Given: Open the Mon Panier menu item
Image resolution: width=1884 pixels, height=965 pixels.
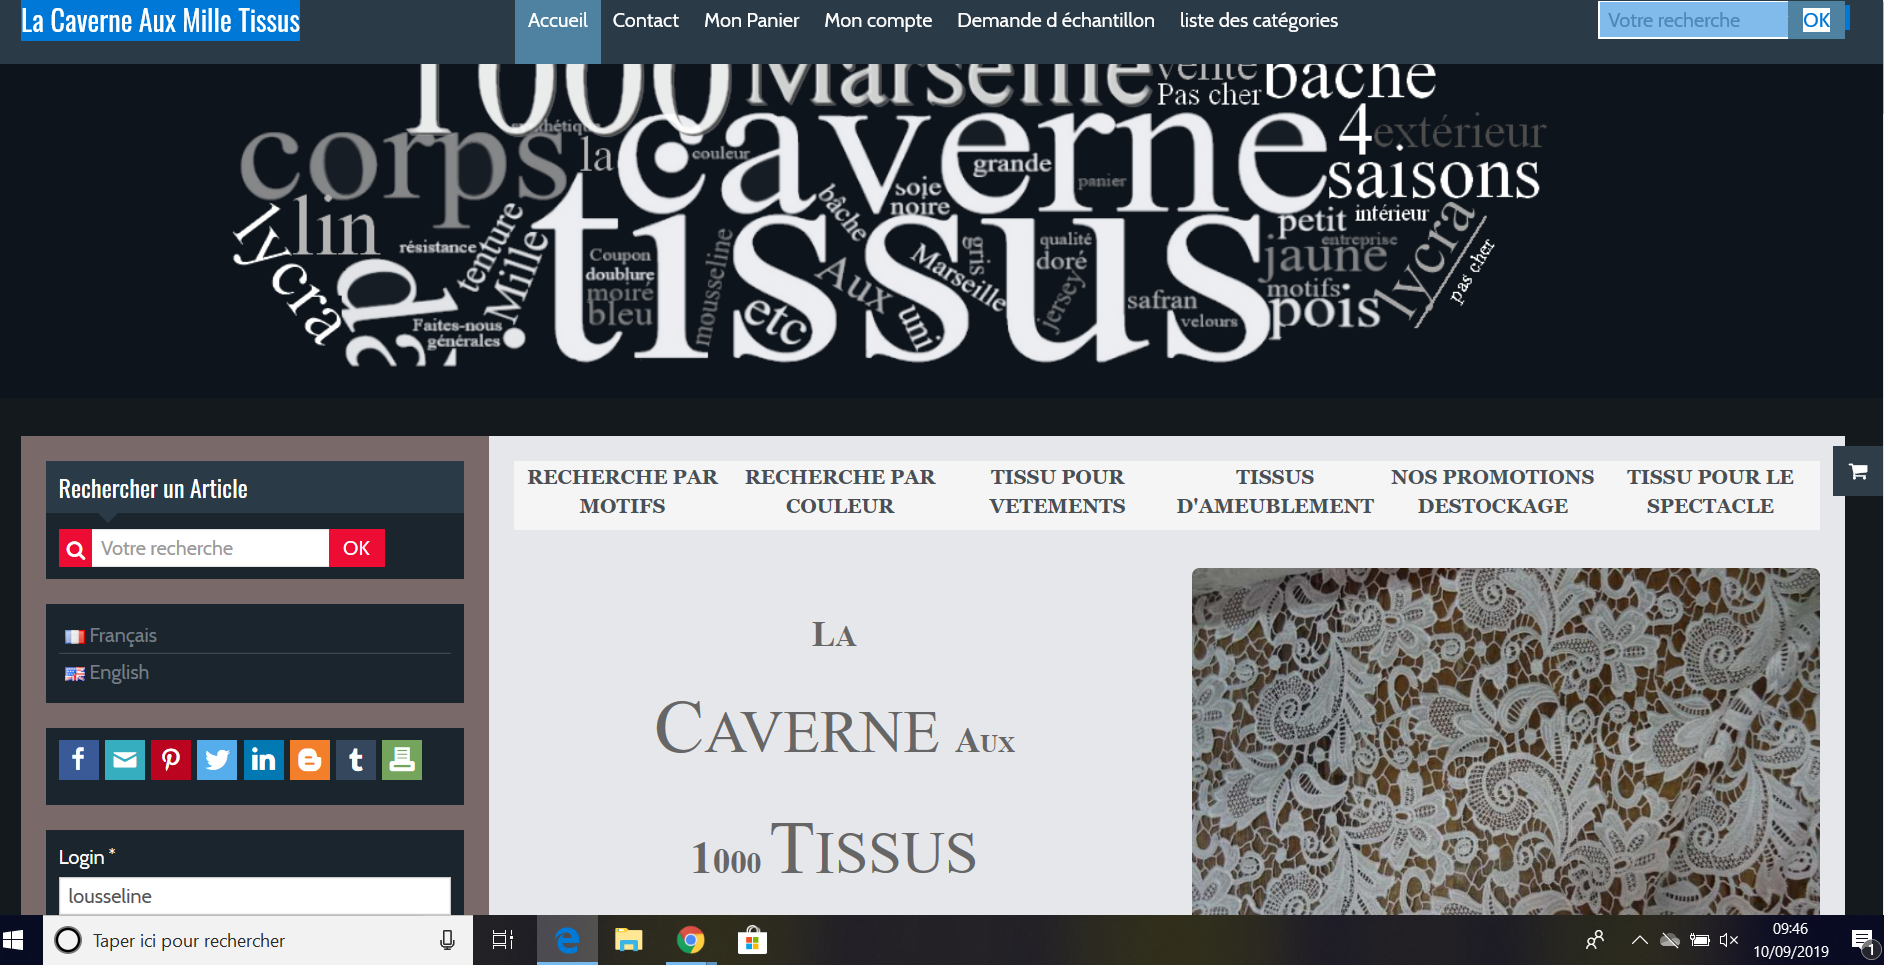Looking at the screenshot, I should coord(751,21).
